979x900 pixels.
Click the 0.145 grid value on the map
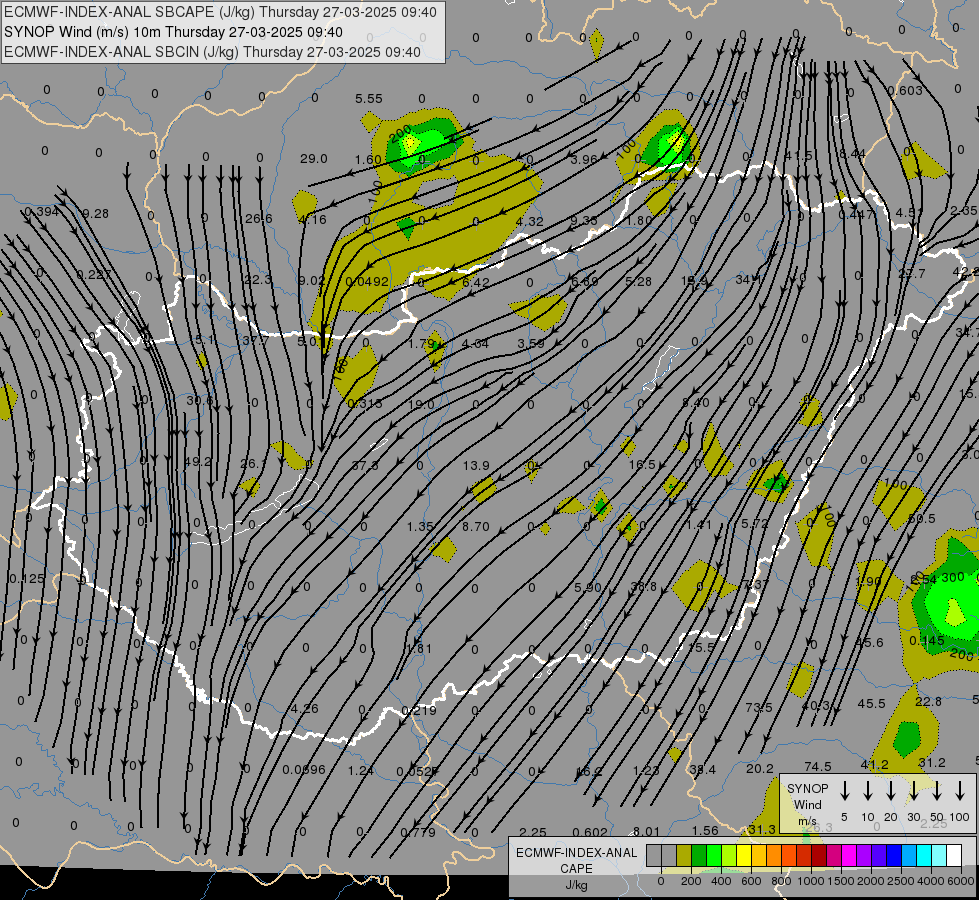[927, 640]
